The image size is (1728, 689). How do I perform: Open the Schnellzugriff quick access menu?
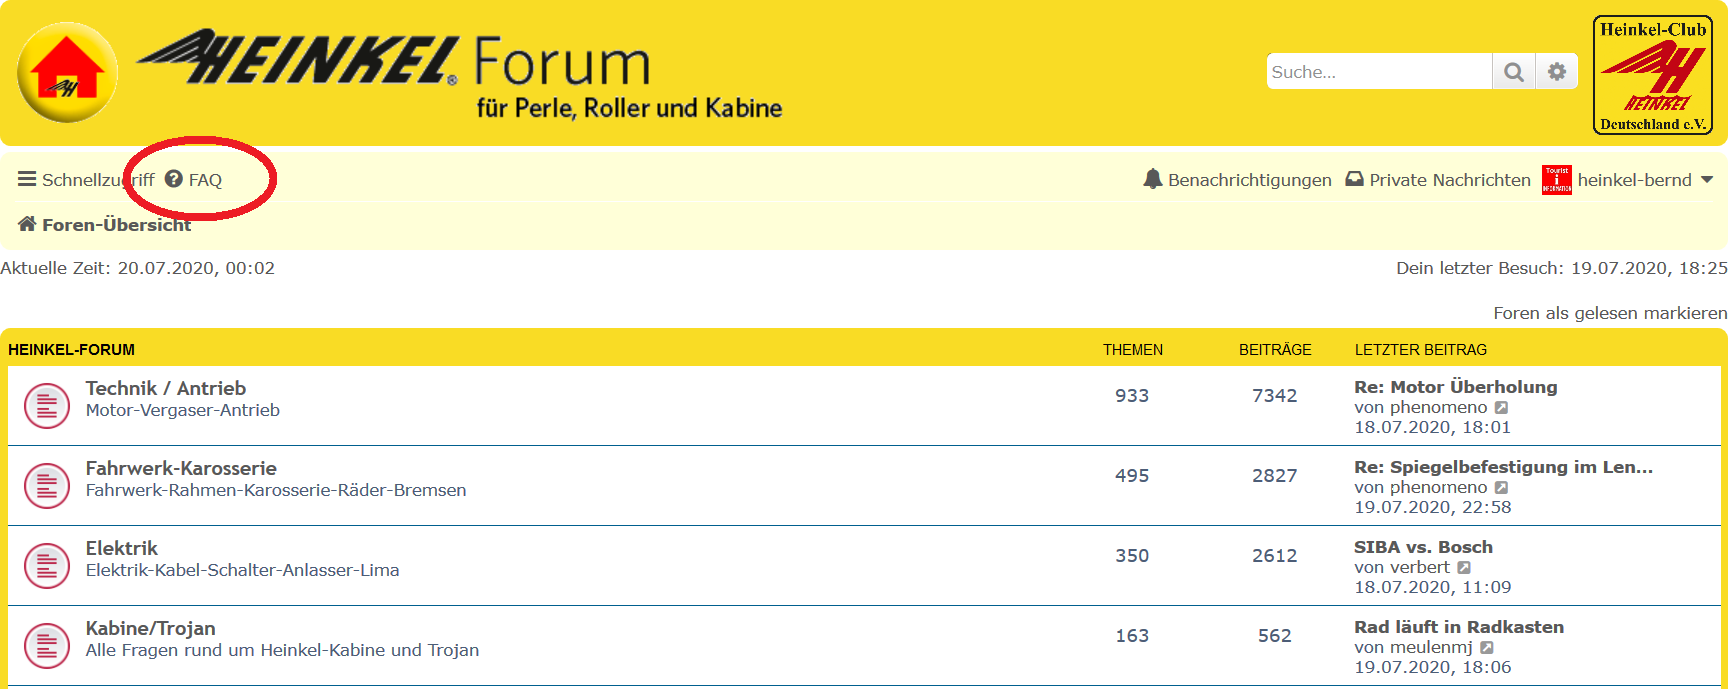[x=86, y=180]
